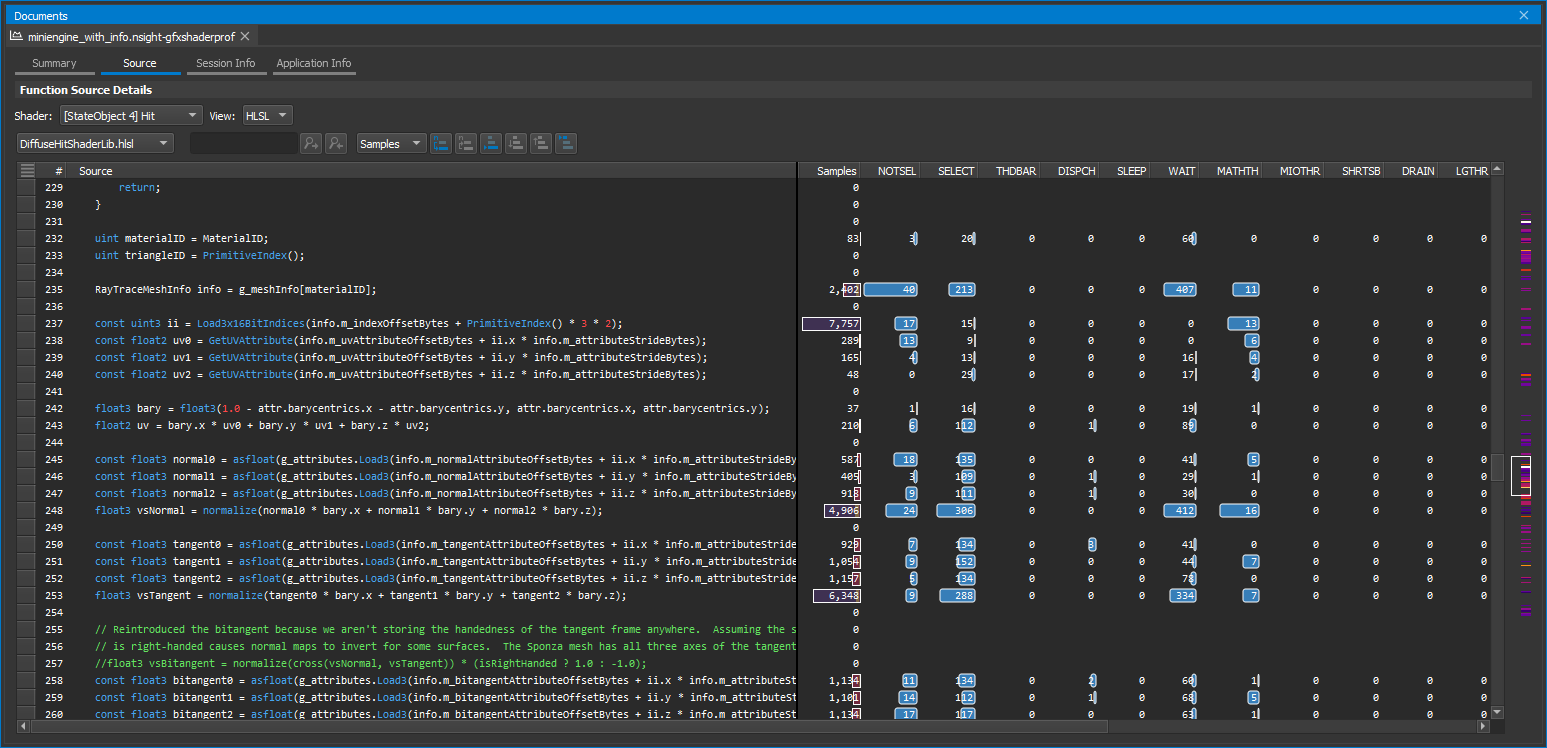1547x748 pixels.
Task: Click second hotspot navigation icon right of Samples dropdown
Action: click(466, 144)
